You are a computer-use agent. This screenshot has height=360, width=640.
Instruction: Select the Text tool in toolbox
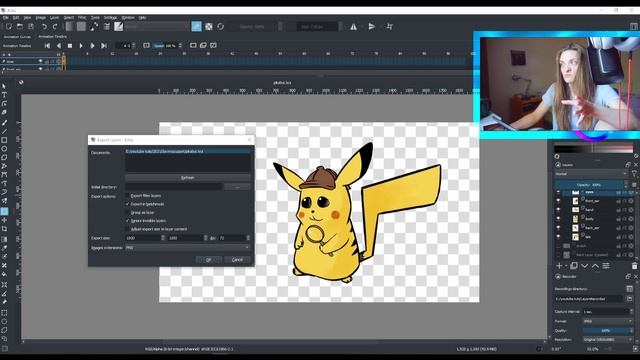[x=4, y=95]
